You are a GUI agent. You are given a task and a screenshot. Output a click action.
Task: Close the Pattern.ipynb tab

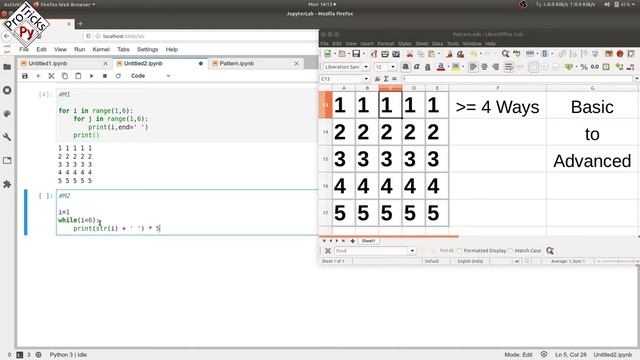tap(296, 64)
